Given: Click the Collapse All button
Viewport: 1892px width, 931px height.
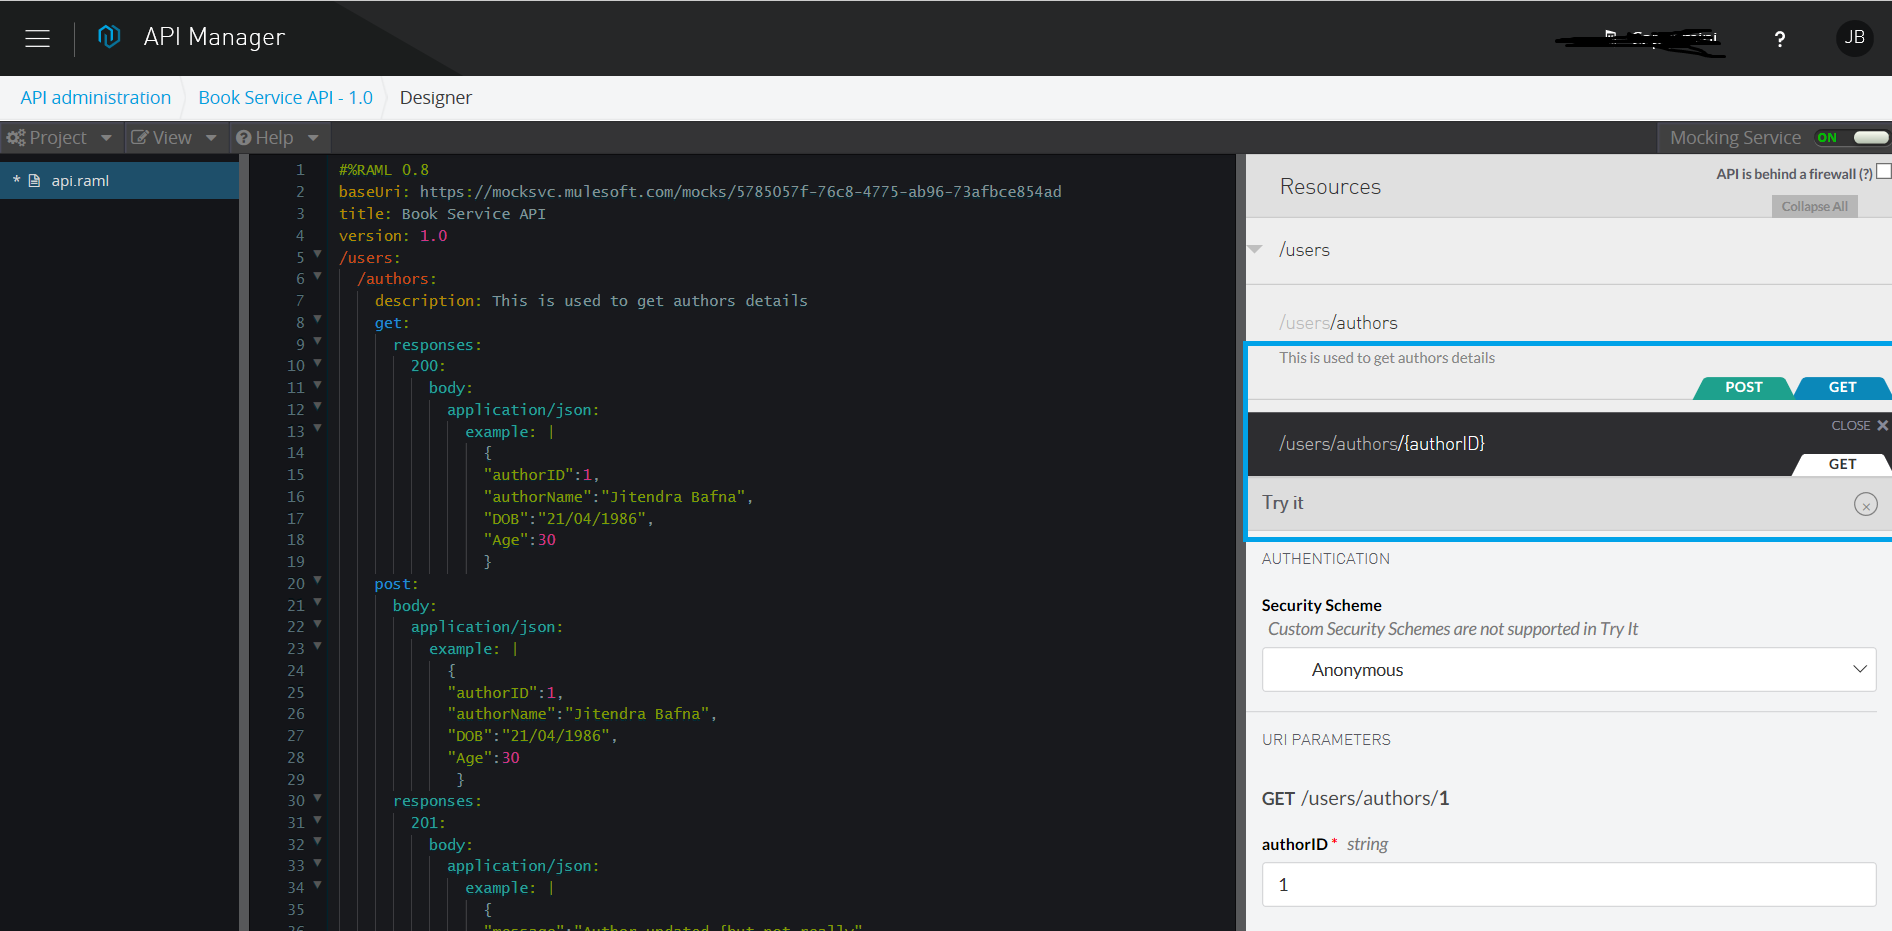Looking at the screenshot, I should point(1814,206).
